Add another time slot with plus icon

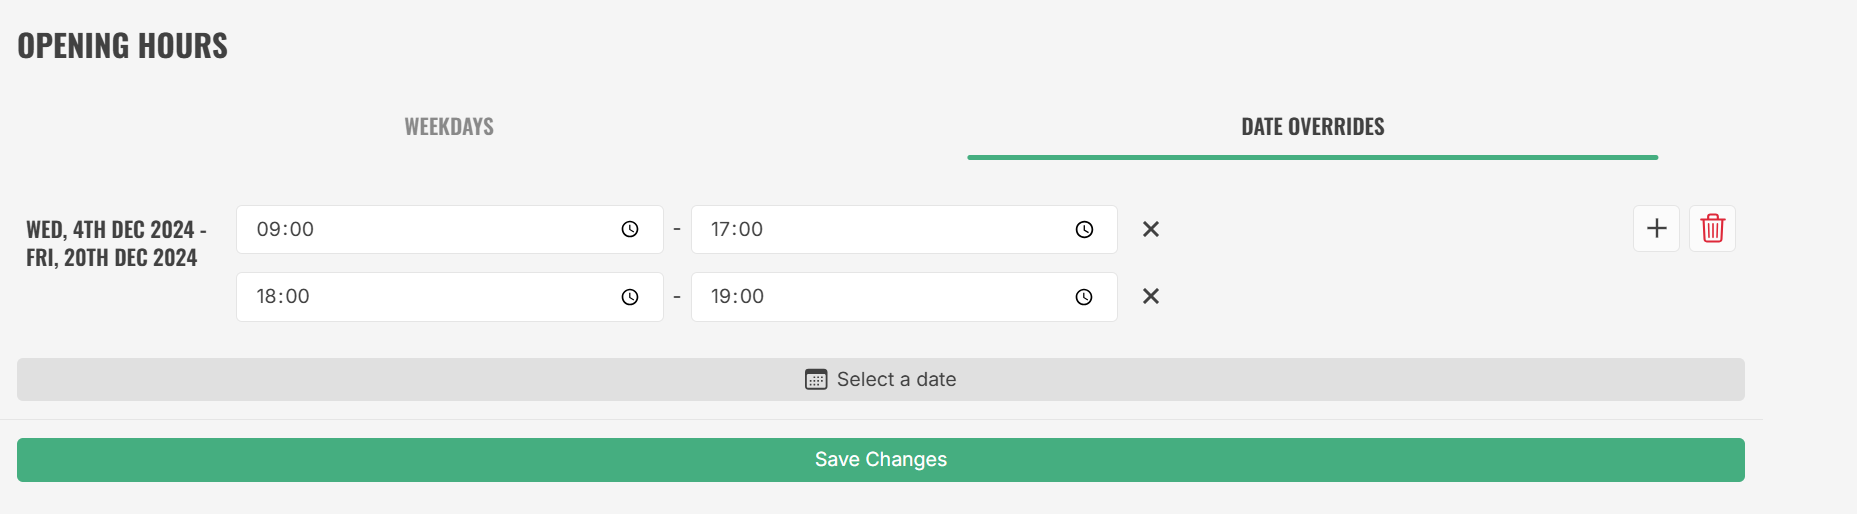tap(1656, 228)
